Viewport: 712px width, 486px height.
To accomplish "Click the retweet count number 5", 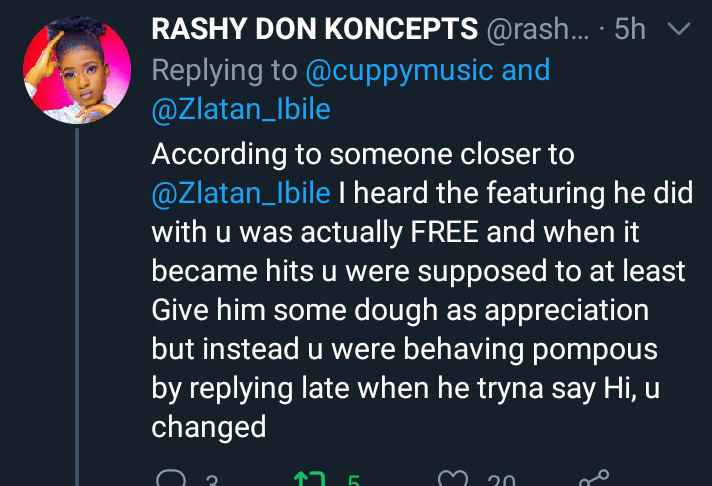I will (353, 482).
